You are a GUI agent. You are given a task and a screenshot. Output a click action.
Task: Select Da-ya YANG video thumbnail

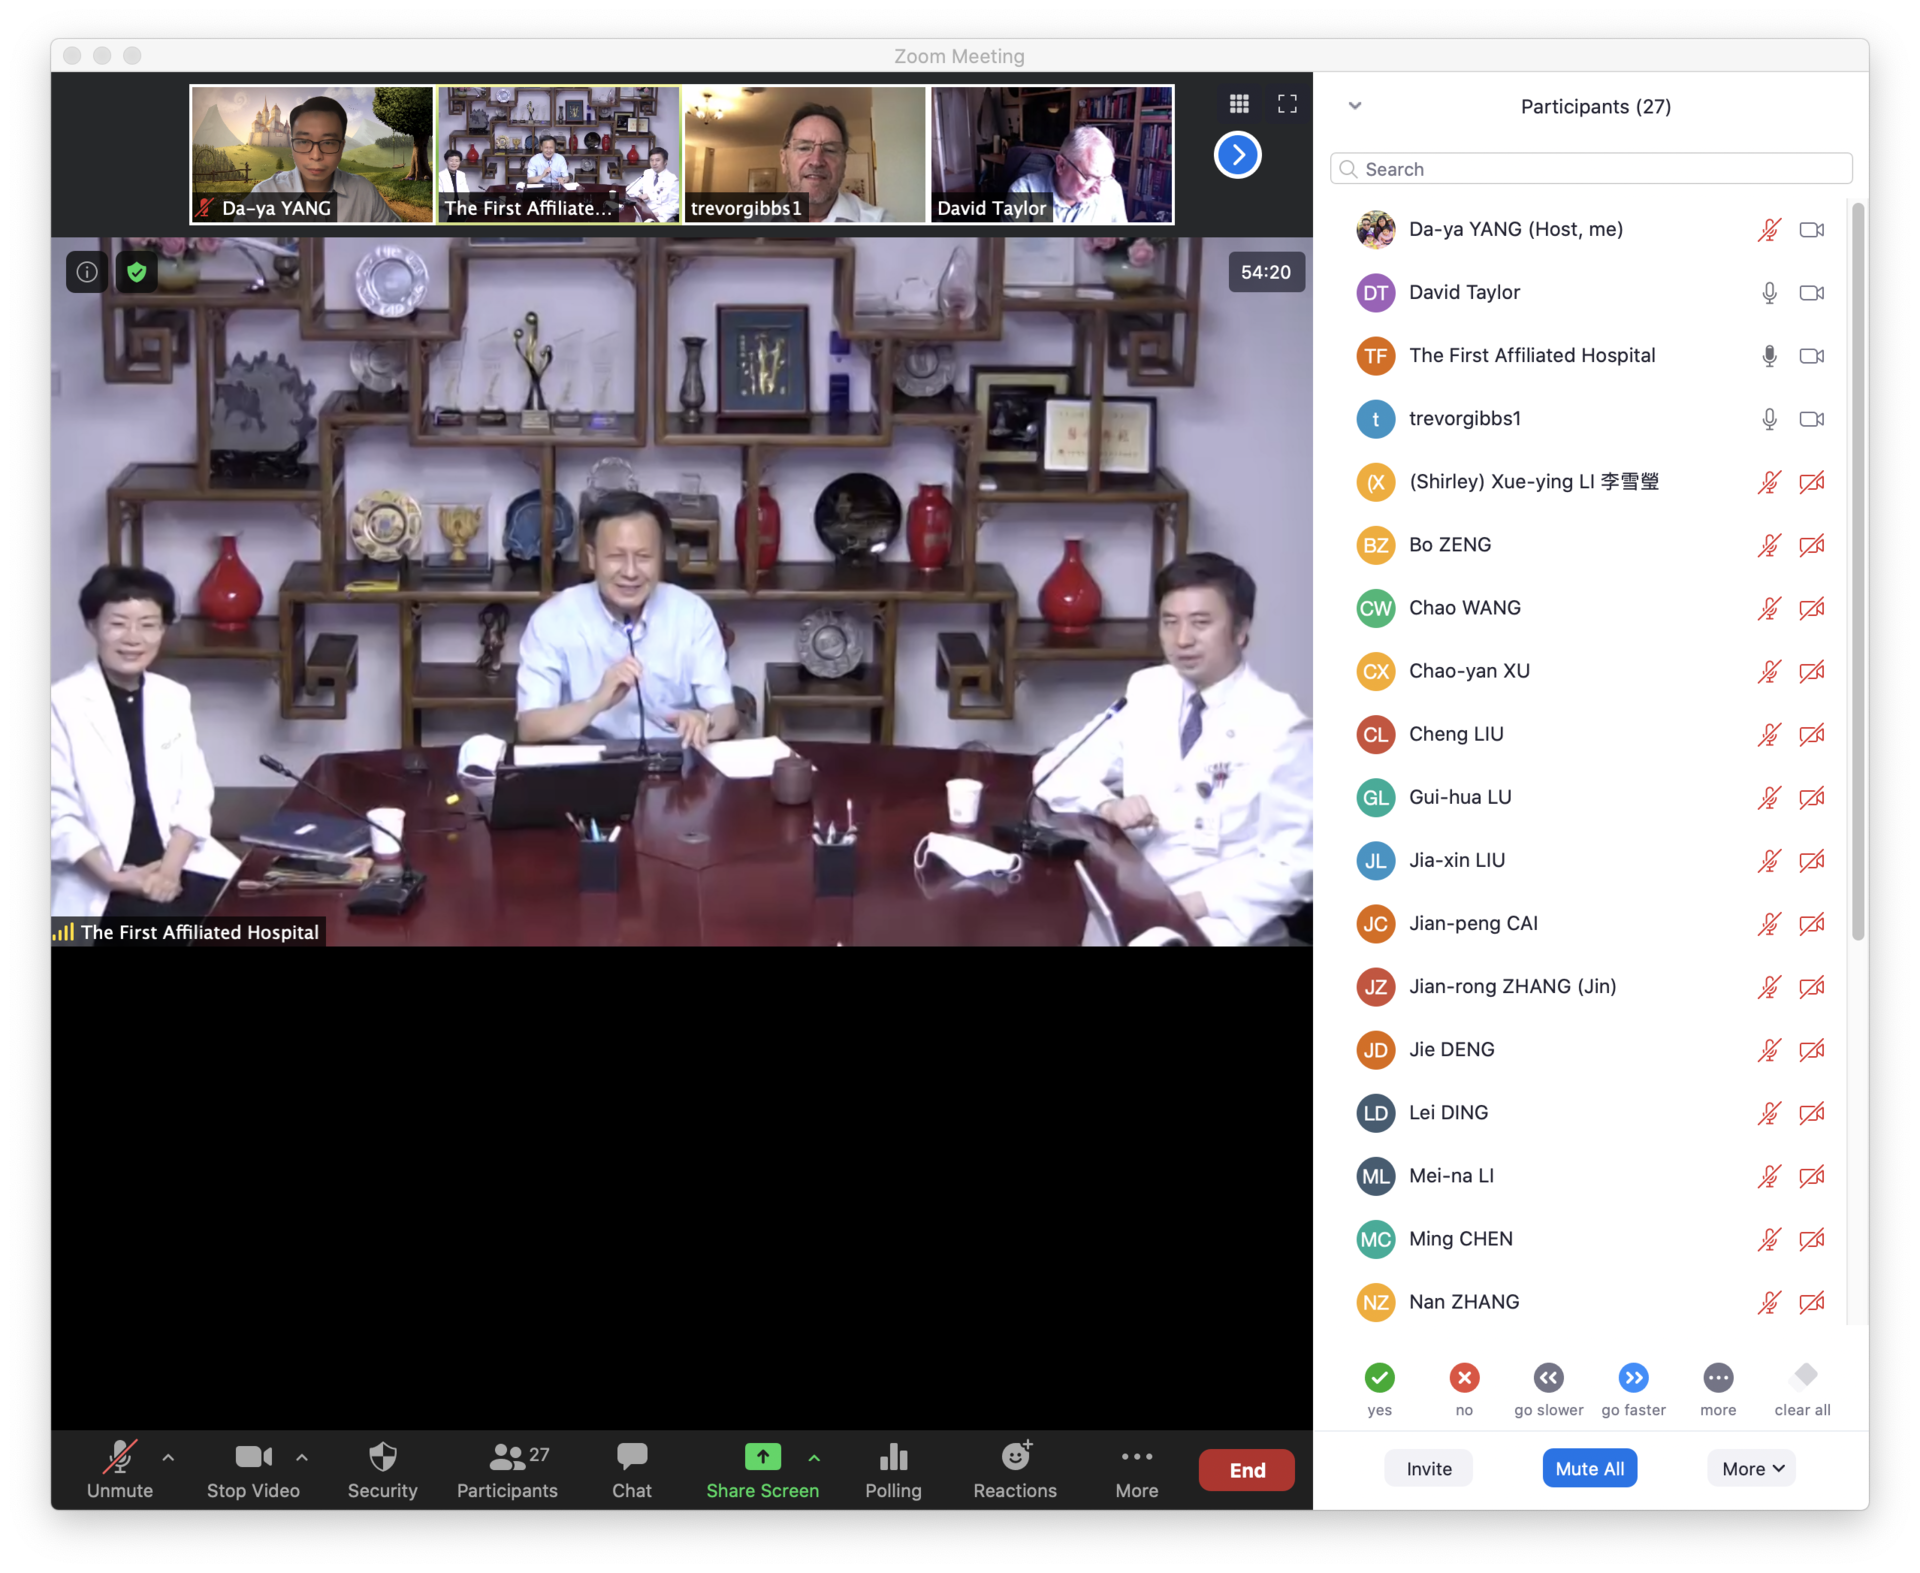[312, 154]
